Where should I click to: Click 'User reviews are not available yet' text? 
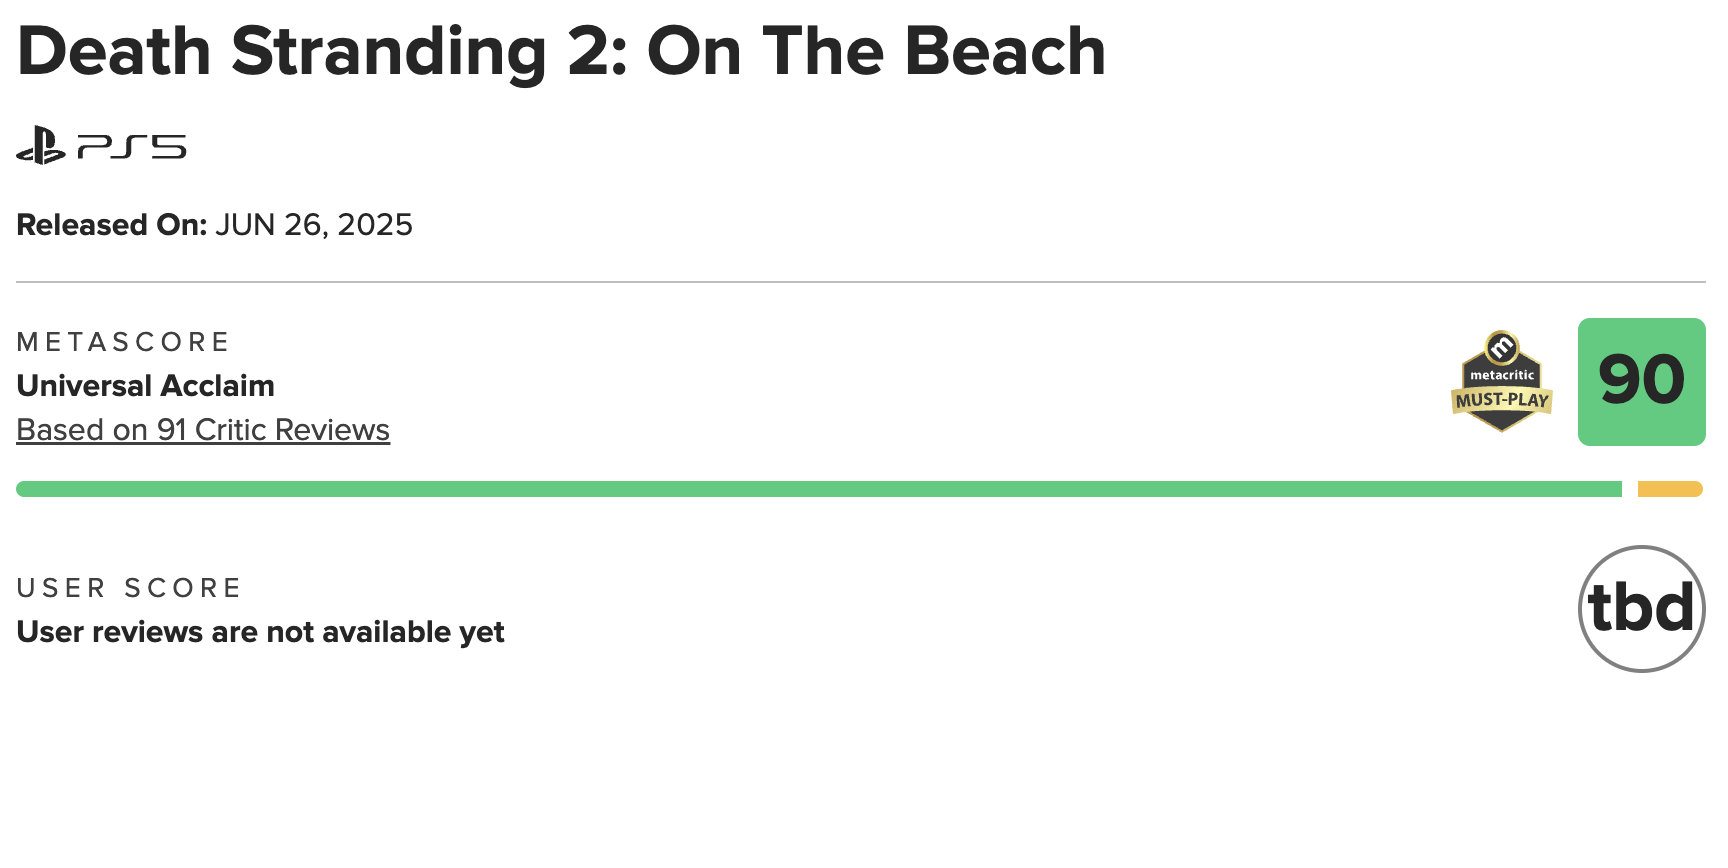[x=260, y=632]
